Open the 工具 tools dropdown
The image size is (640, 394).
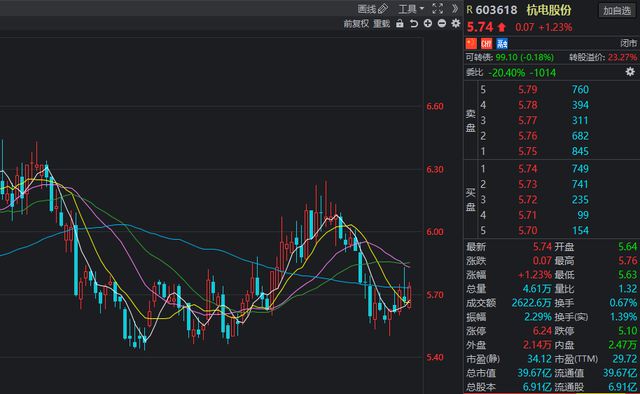pyautogui.click(x=411, y=9)
